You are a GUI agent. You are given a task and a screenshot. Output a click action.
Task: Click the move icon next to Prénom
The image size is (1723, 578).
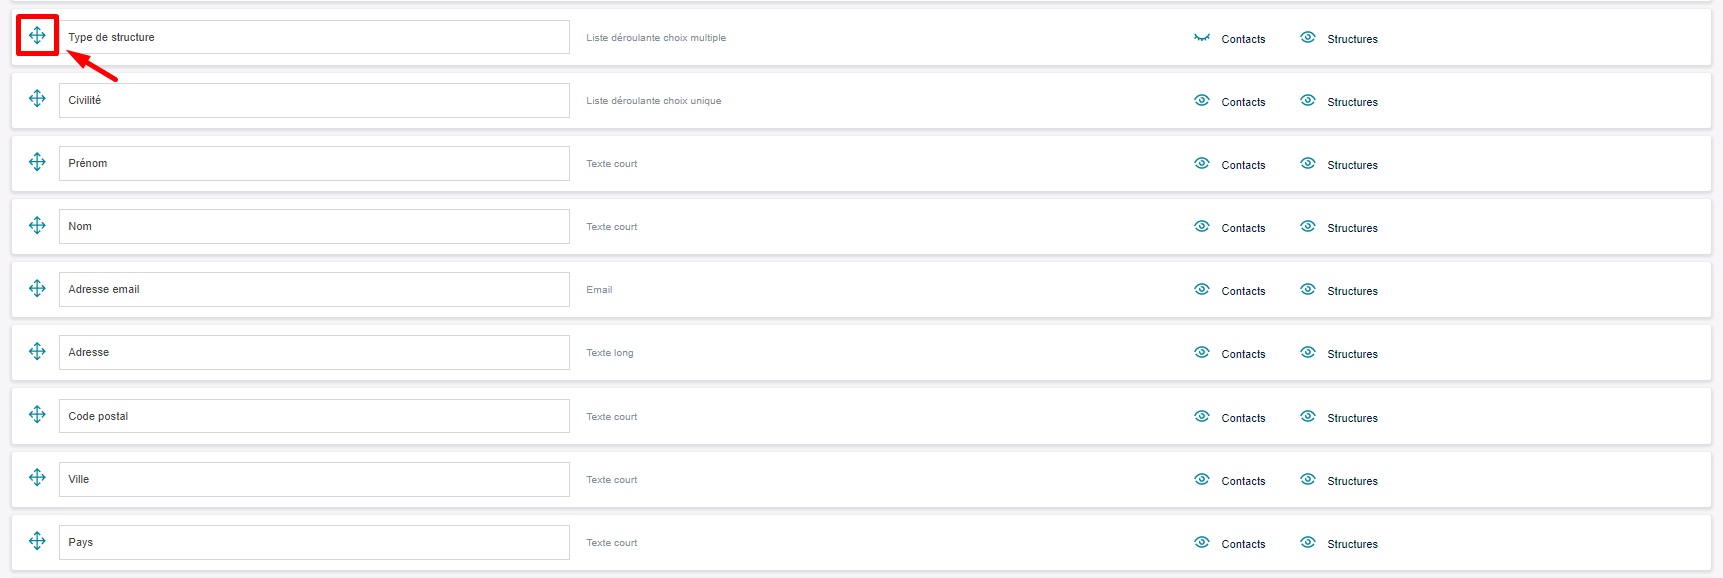(37, 162)
